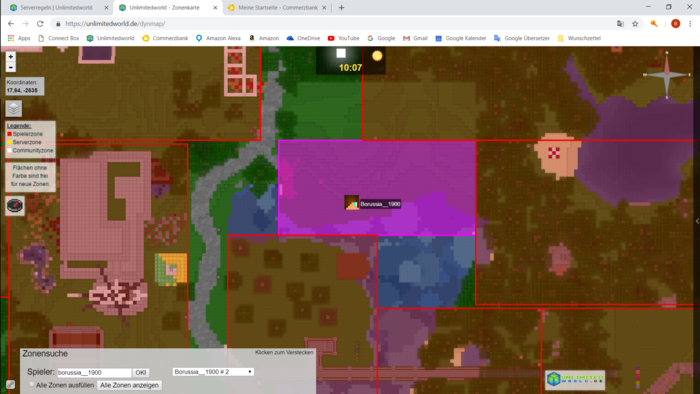The image size is (700, 394).
Task: Open the Connect Box bookmark
Action: (59, 38)
